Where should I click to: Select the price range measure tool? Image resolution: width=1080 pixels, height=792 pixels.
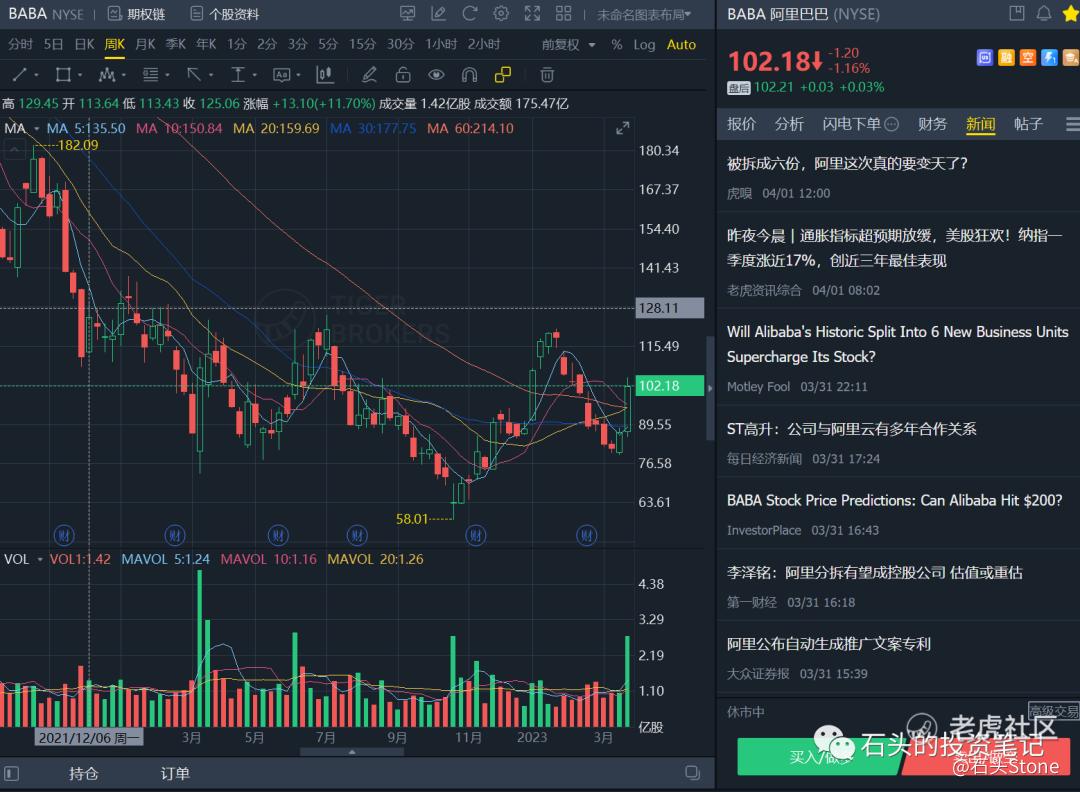pos(238,74)
